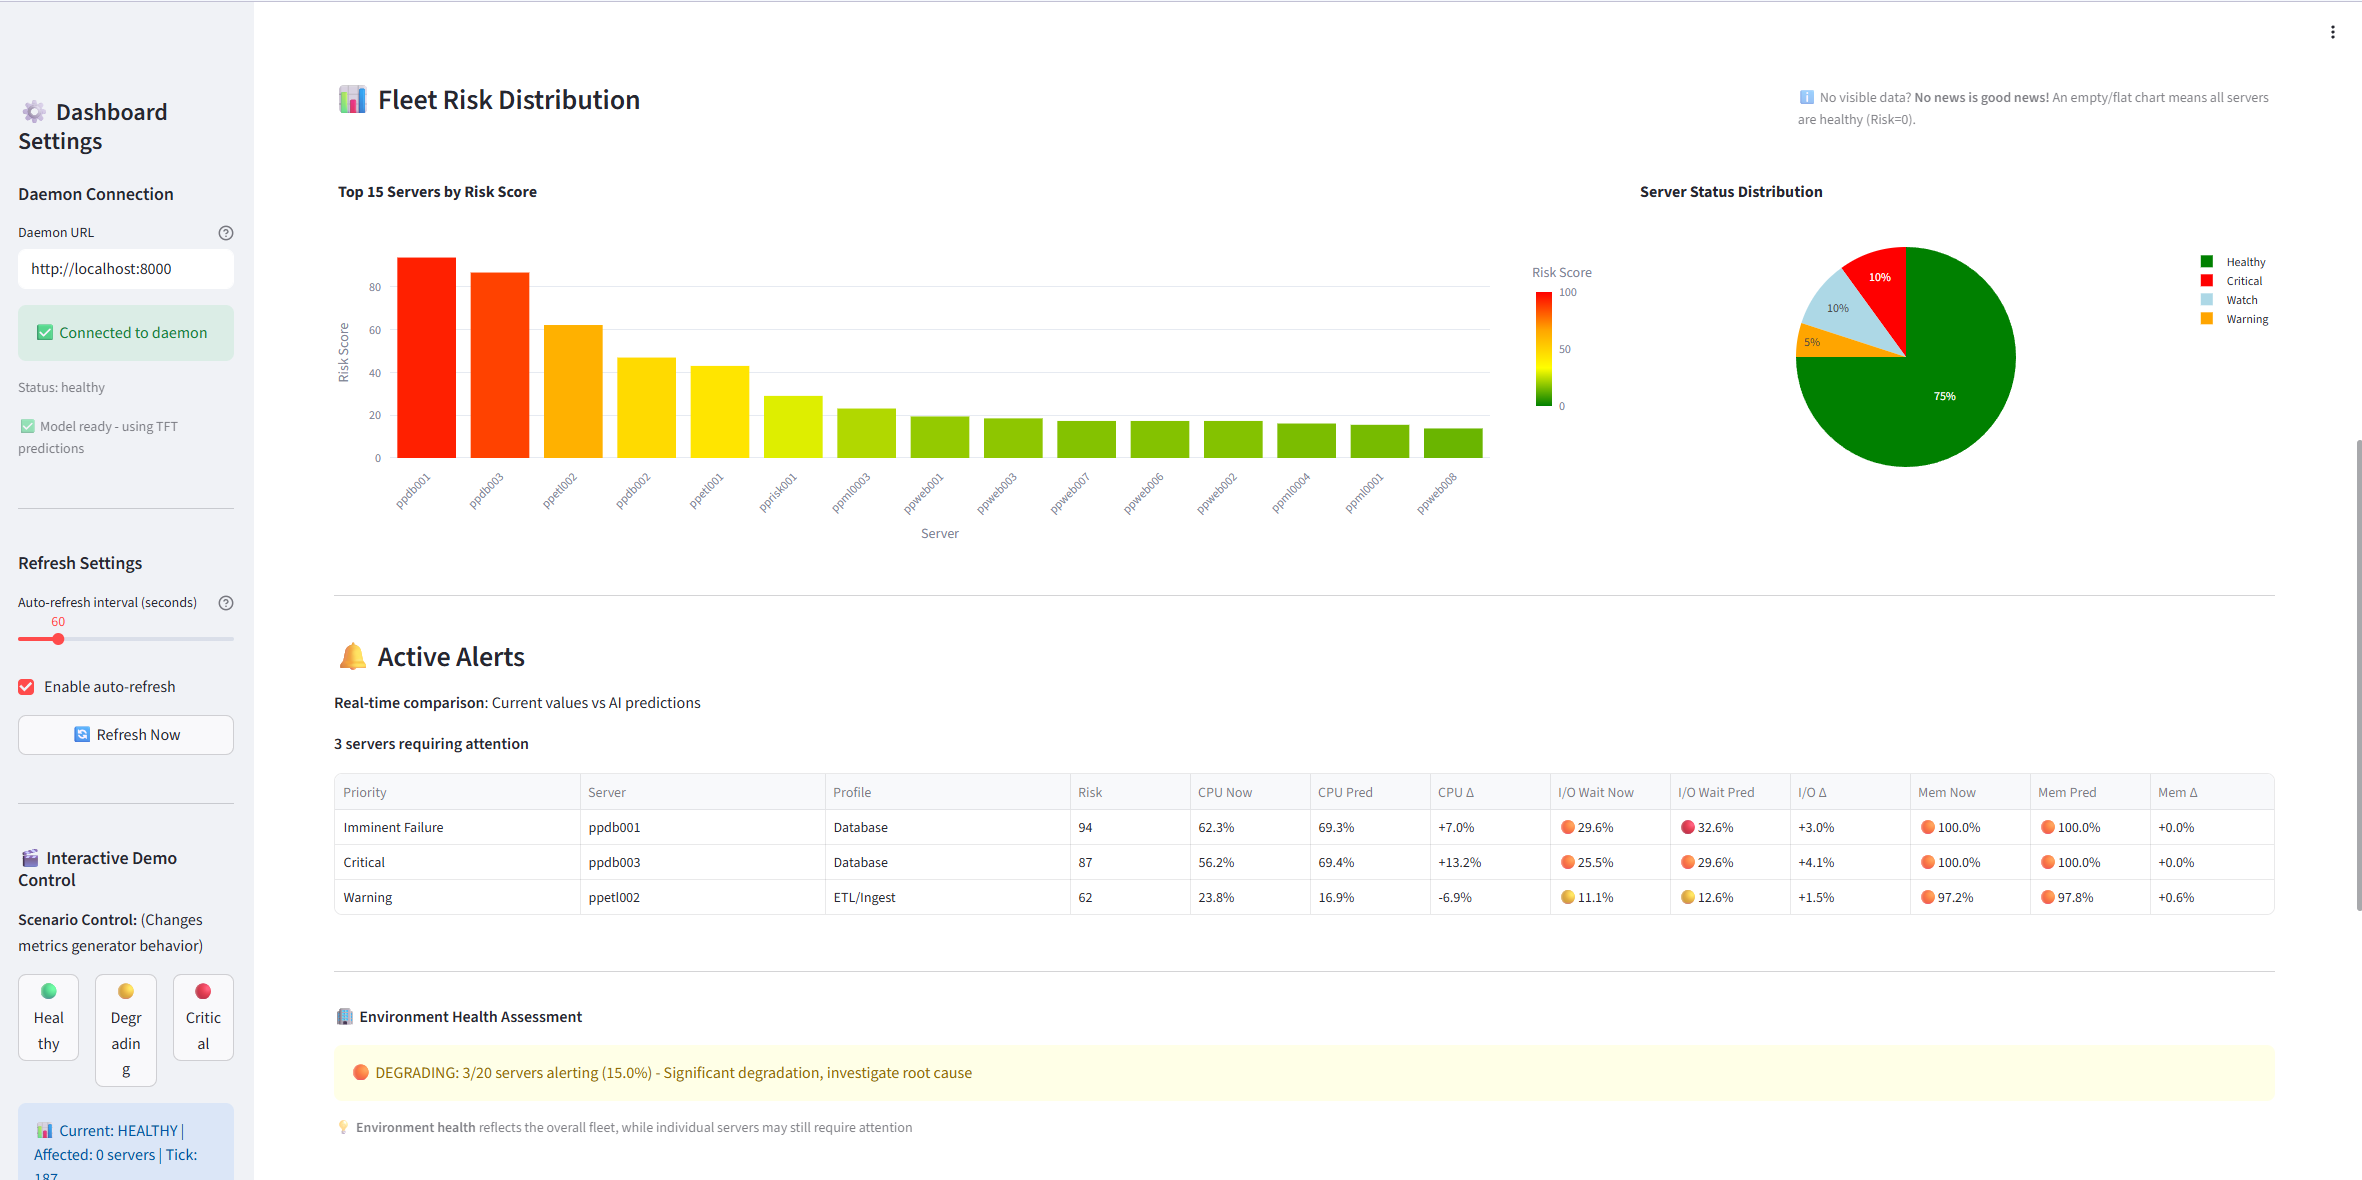Viewport: 2362px width, 1180px height.
Task: Click the refresh icon inside the Refresh Now button
Action: click(x=83, y=734)
